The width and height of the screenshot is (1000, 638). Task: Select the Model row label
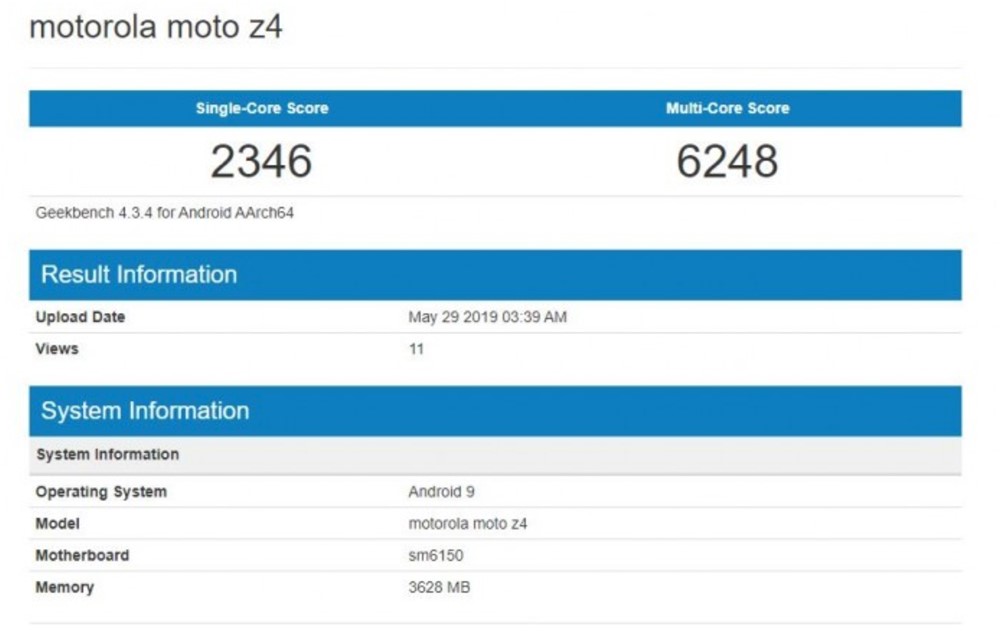(57, 523)
